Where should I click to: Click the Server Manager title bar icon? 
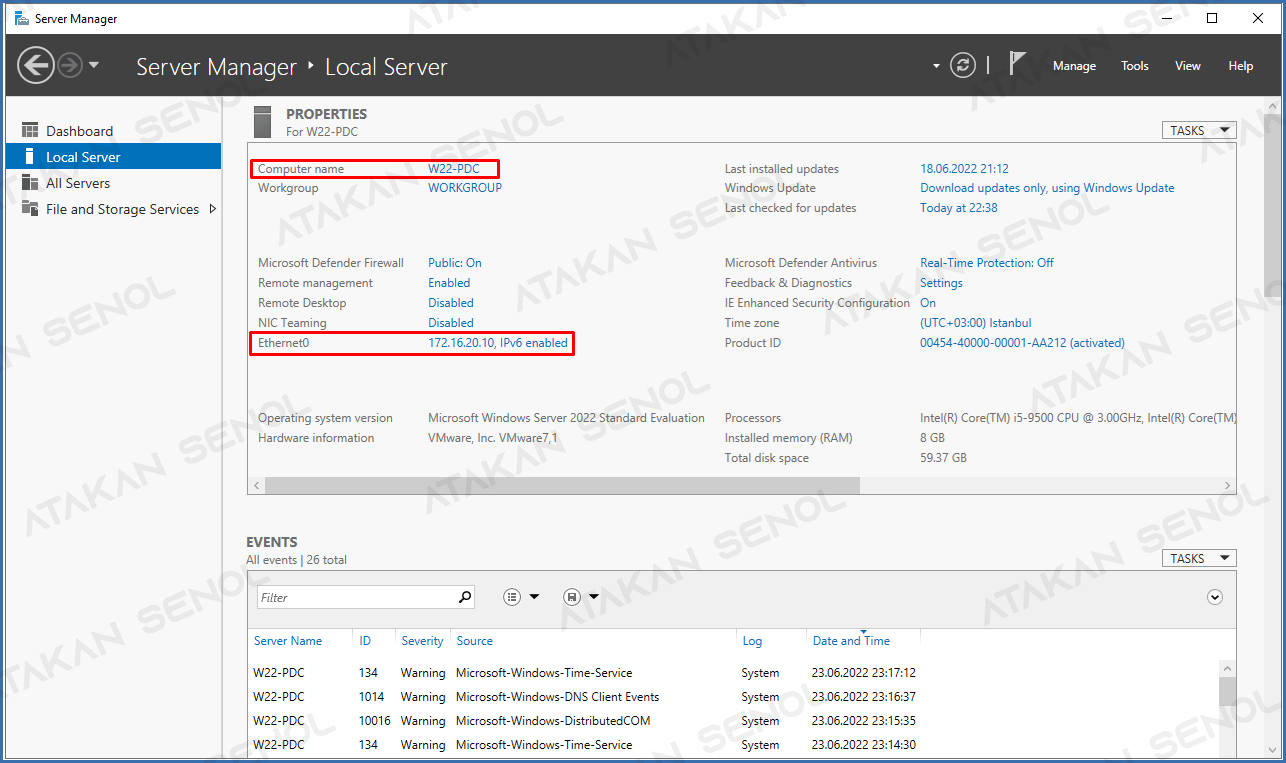21,18
